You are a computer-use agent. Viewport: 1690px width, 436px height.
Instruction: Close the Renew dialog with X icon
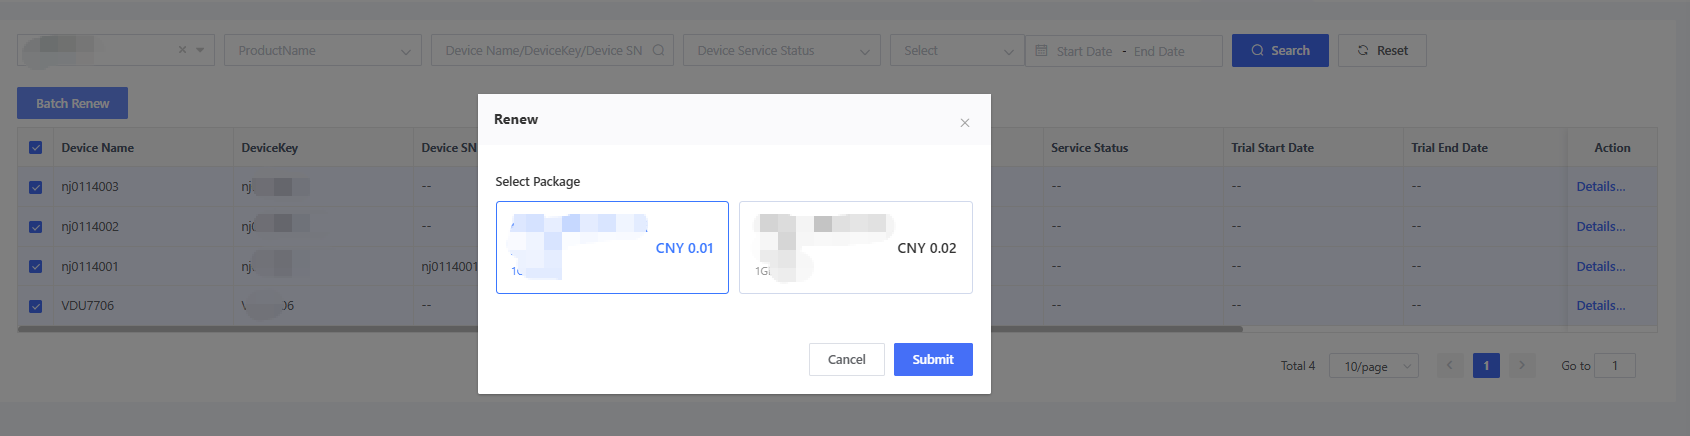(964, 123)
